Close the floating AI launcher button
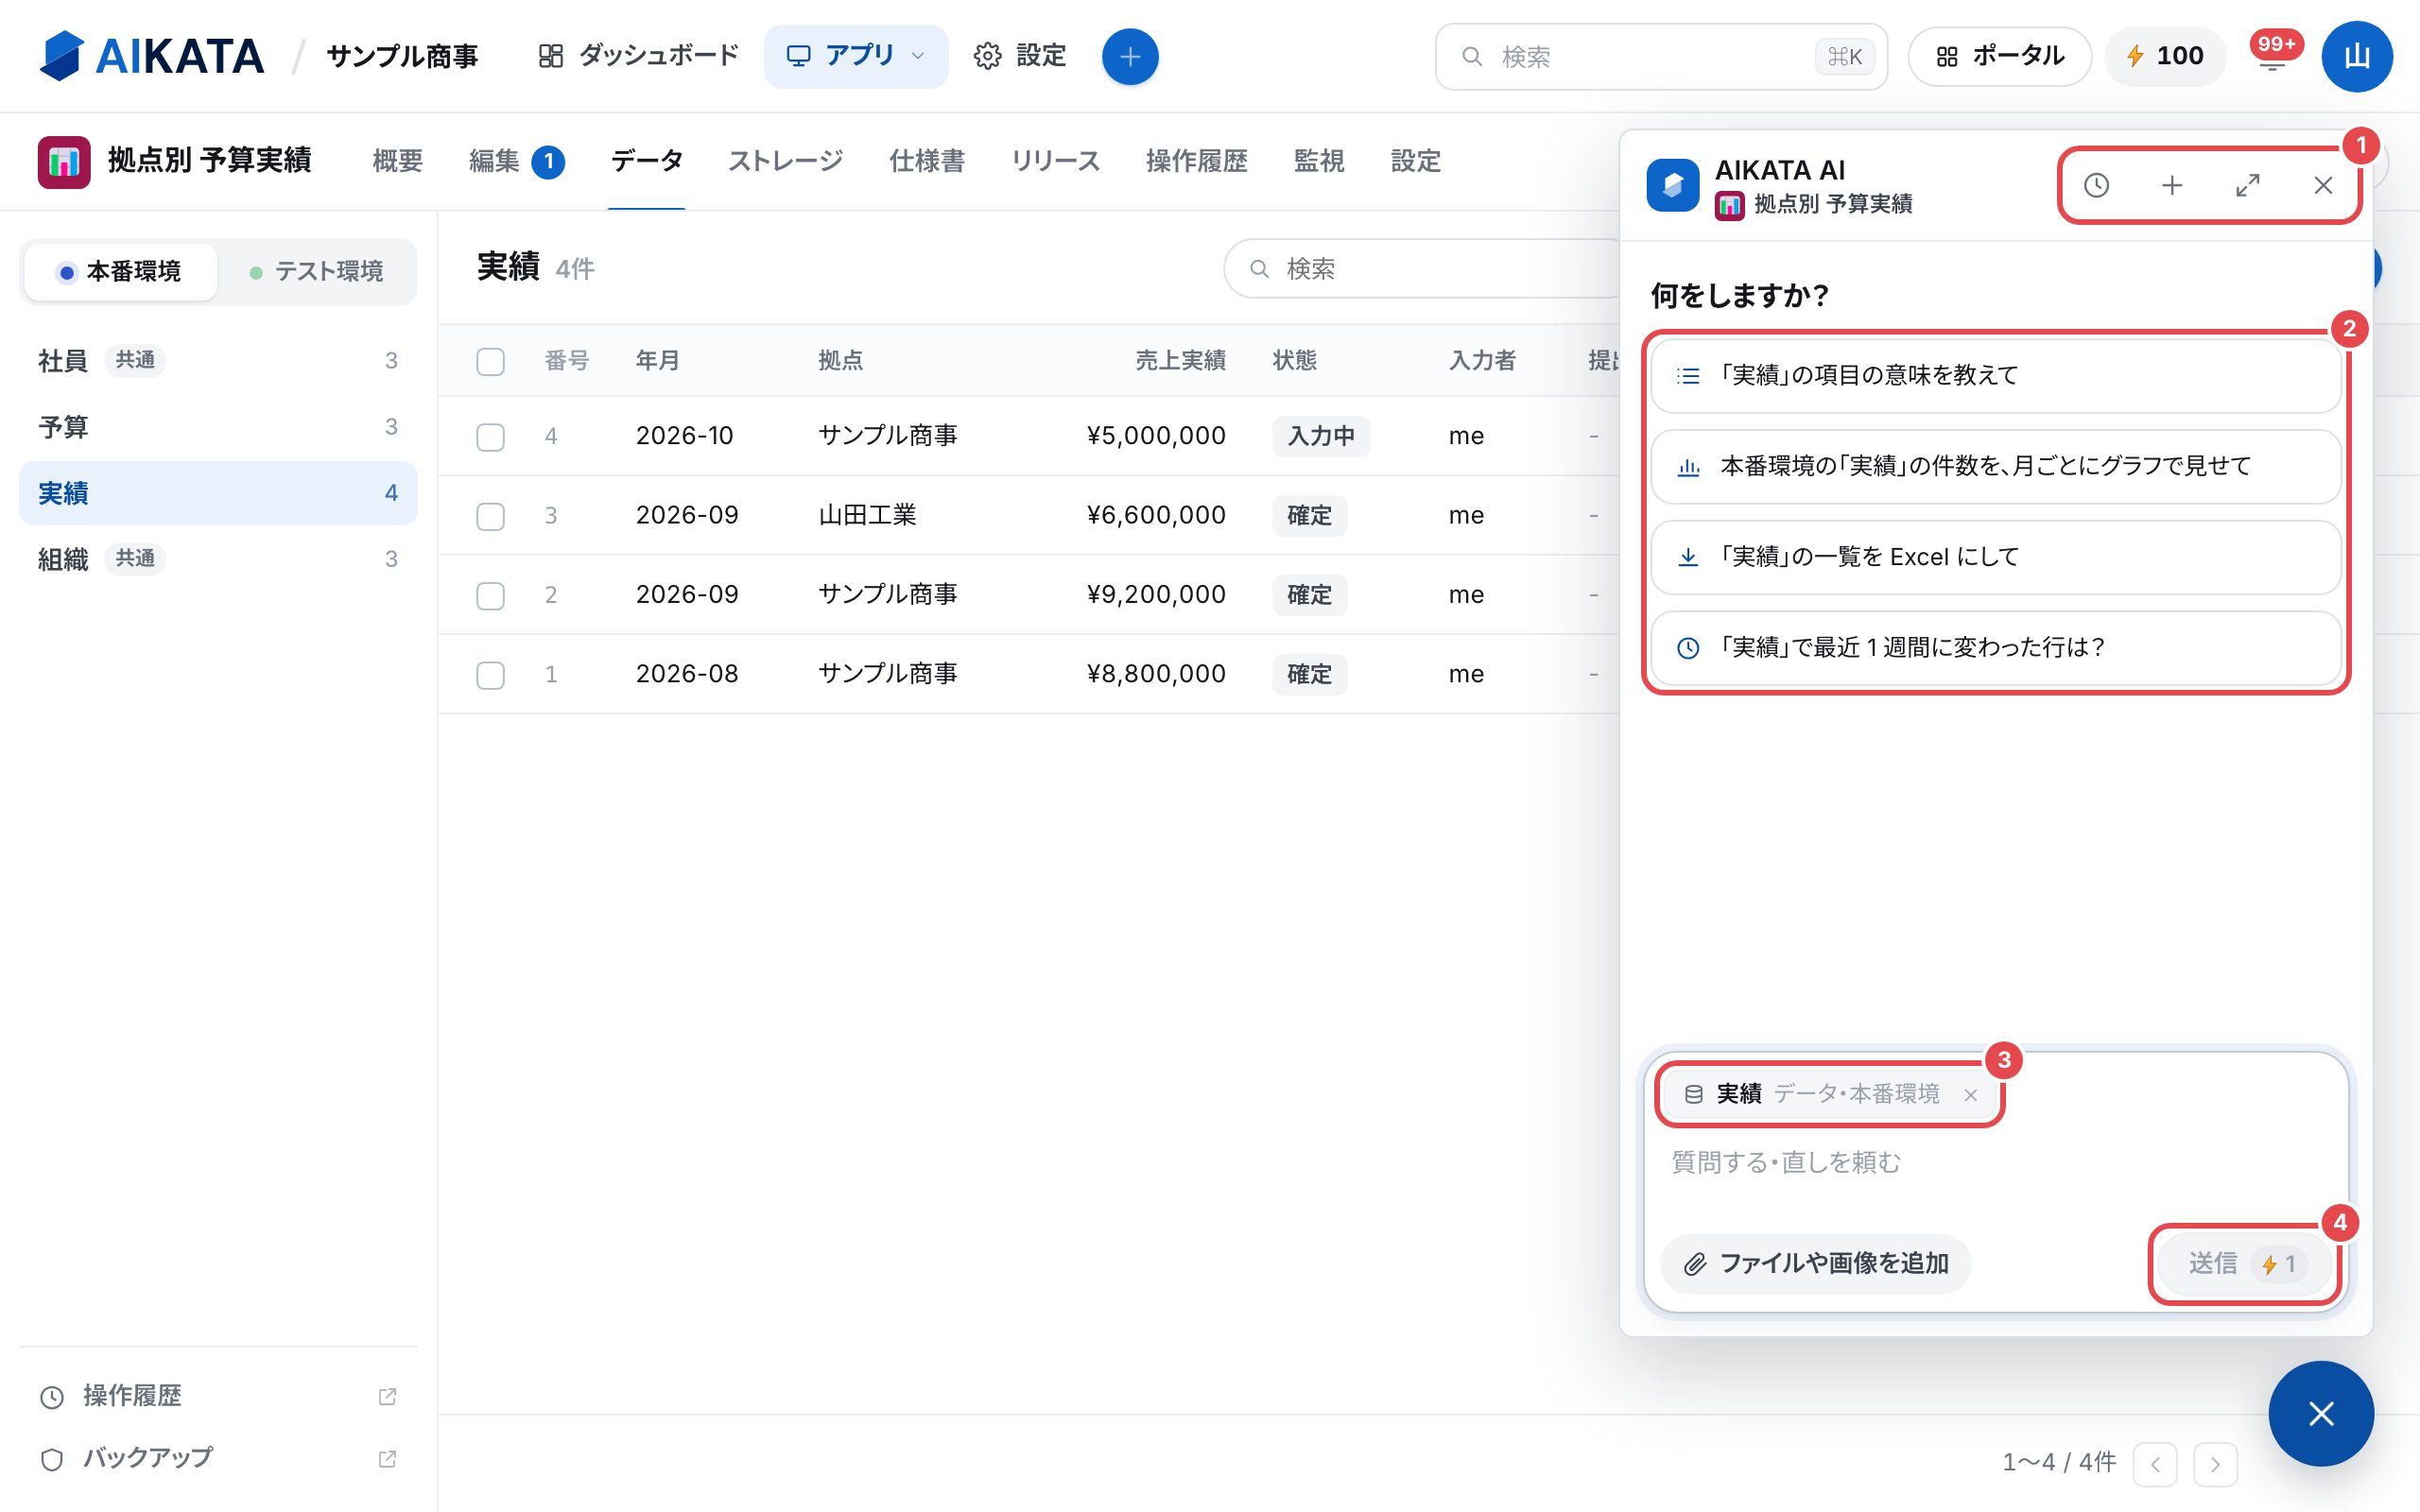Image resolution: width=2420 pixels, height=1512 pixels. point(2321,1414)
